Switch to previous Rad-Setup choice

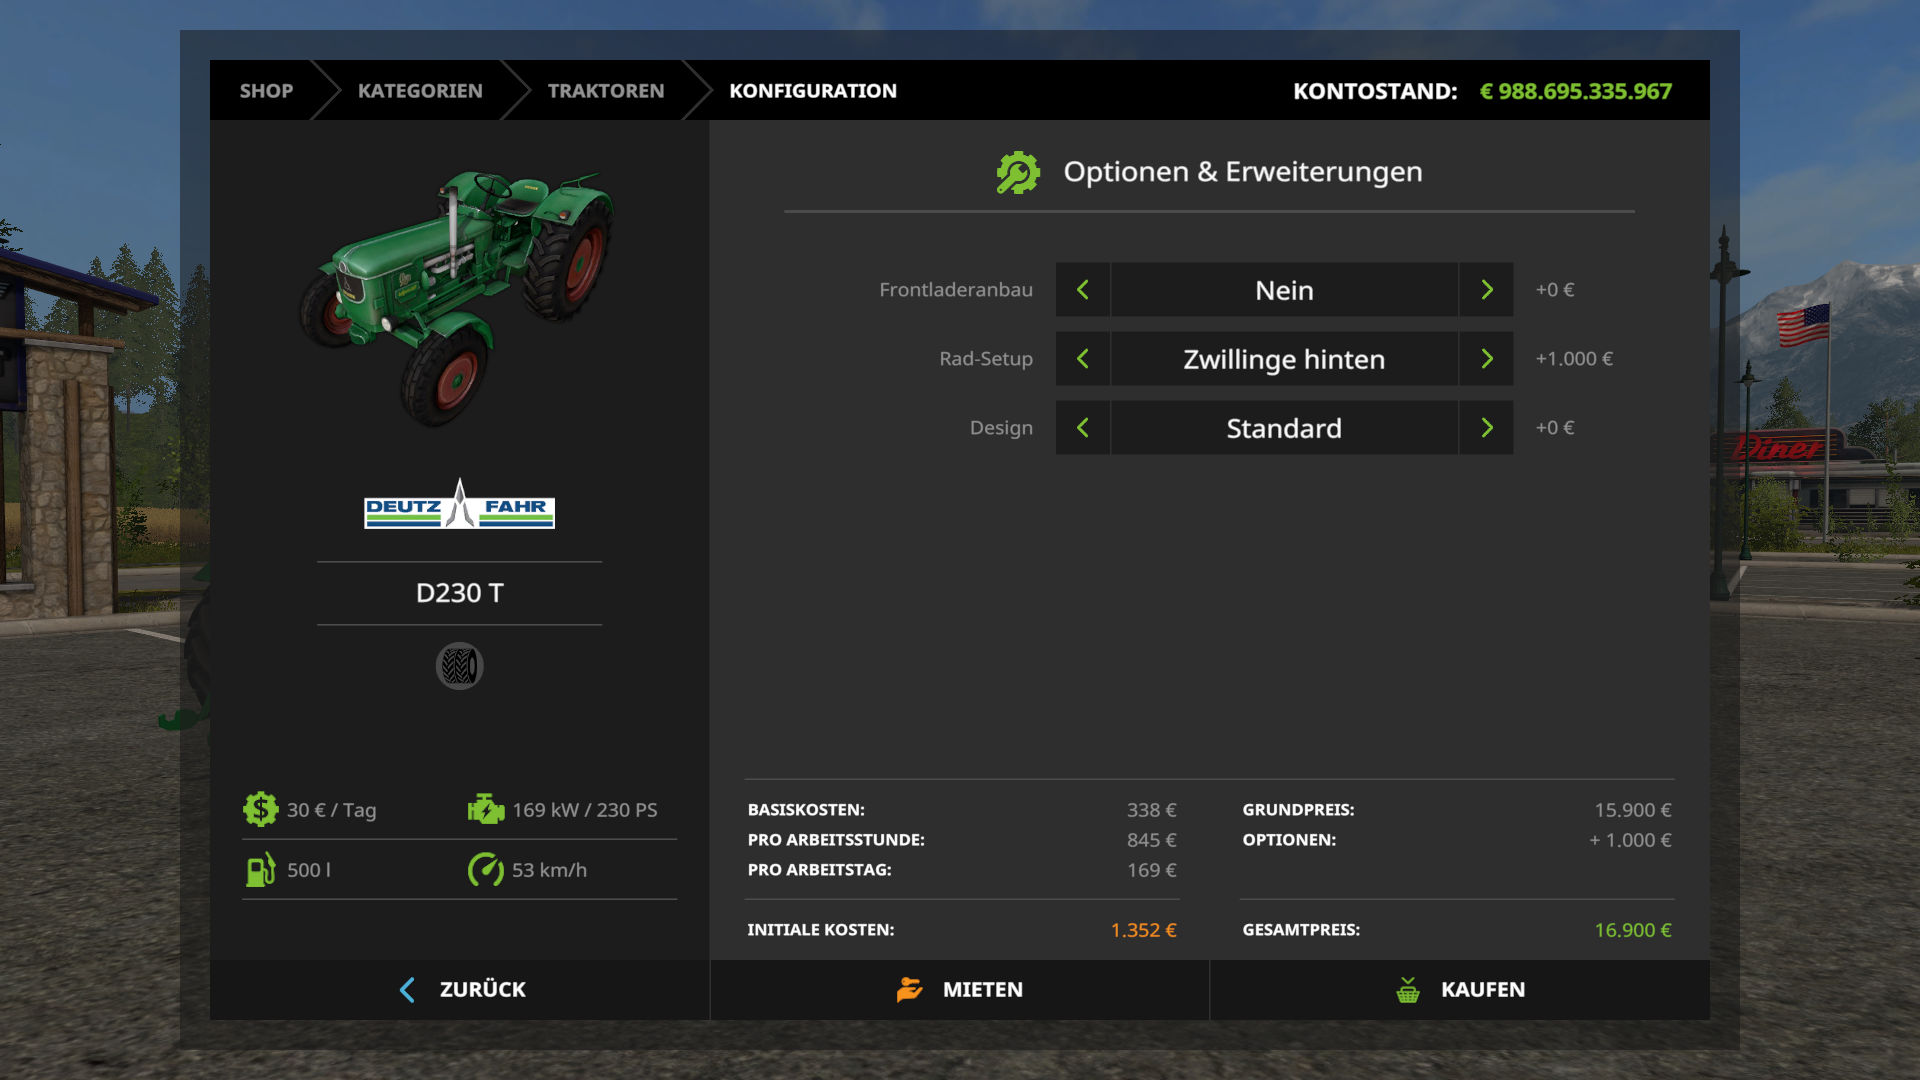click(1083, 359)
